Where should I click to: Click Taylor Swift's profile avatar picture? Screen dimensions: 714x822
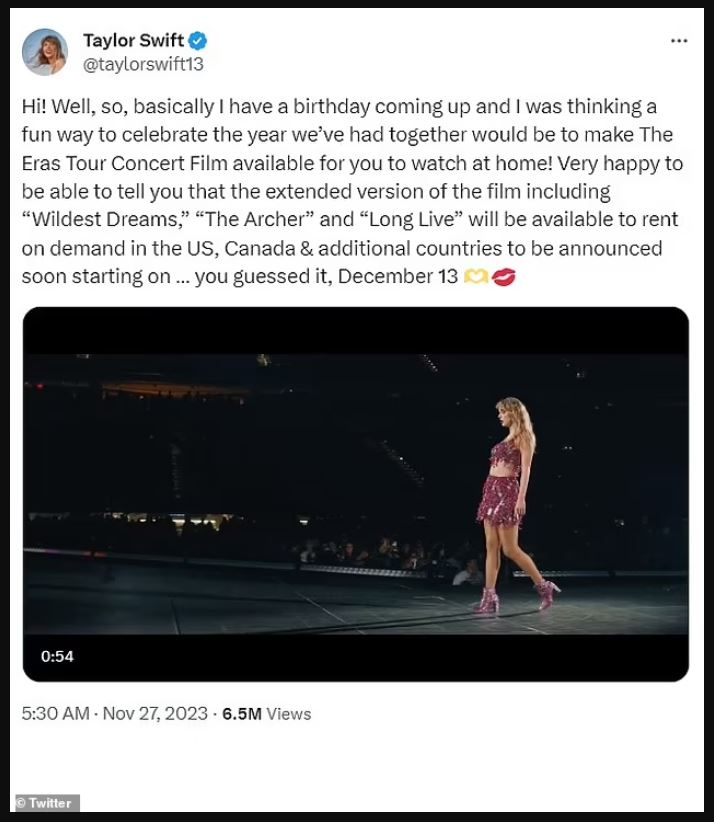pyautogui.click(x=45, y=52)
